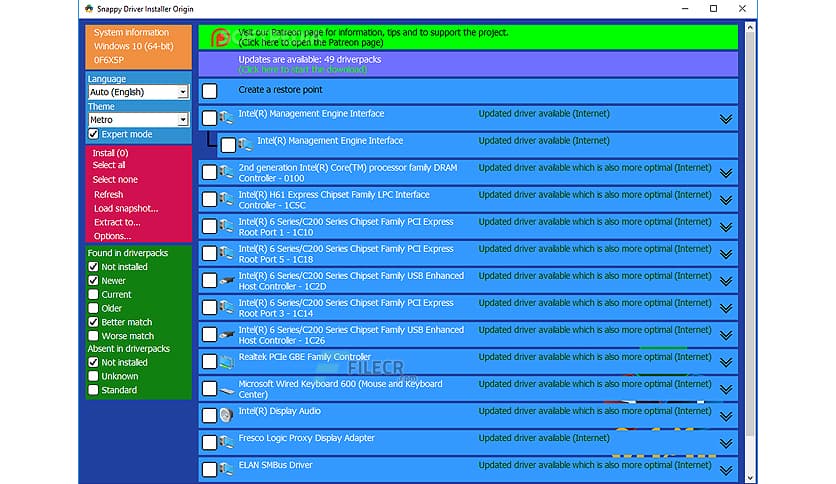
Task: Click the keyboard icon of Microsoft Wired Keyboard 600
Action: (x=227, y=390)
